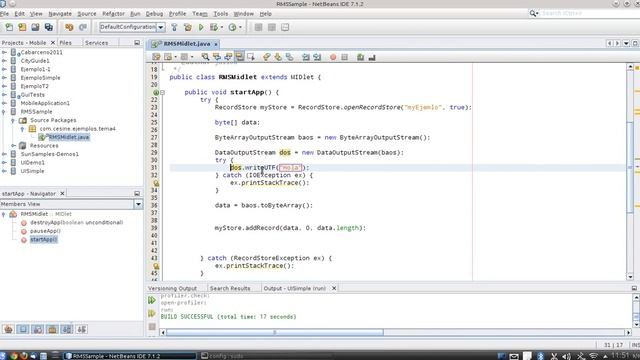The width and height of the screenshot is (640, 360).
Task: Click the Clean and Build icon
Action: coord(188,27)
